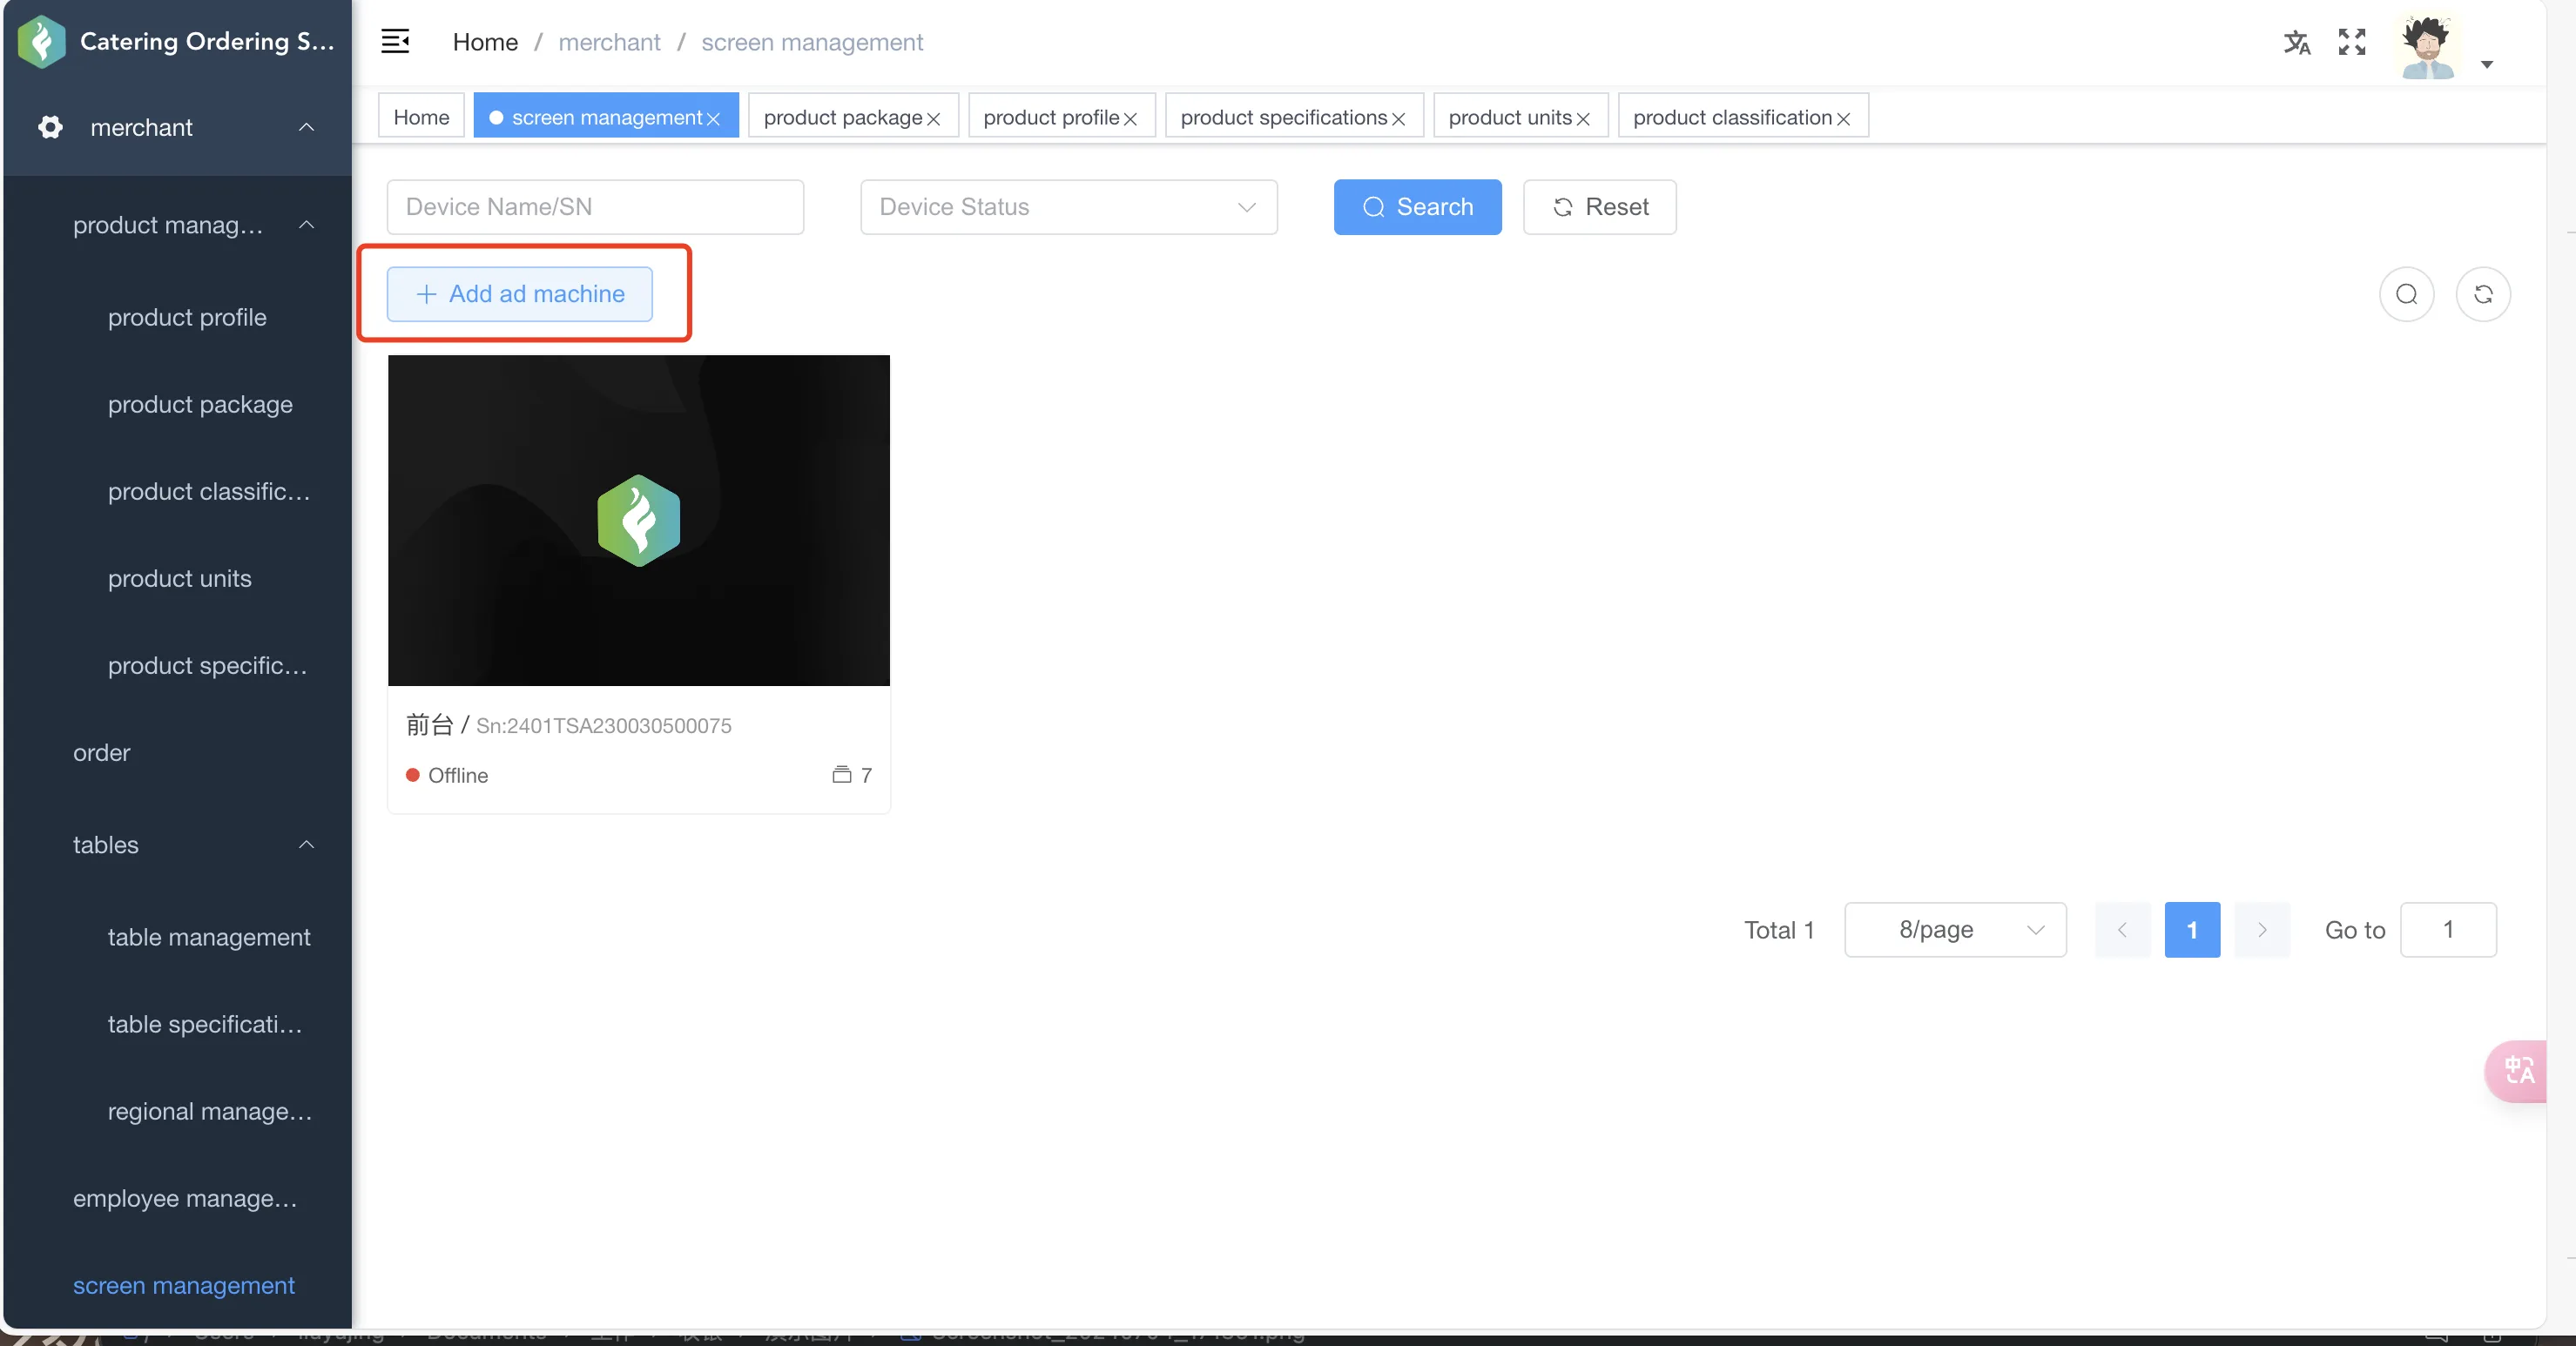The image size is (2576, 1346).
Task: Go to the next page arrow
Action: [x=2261, y=929]
